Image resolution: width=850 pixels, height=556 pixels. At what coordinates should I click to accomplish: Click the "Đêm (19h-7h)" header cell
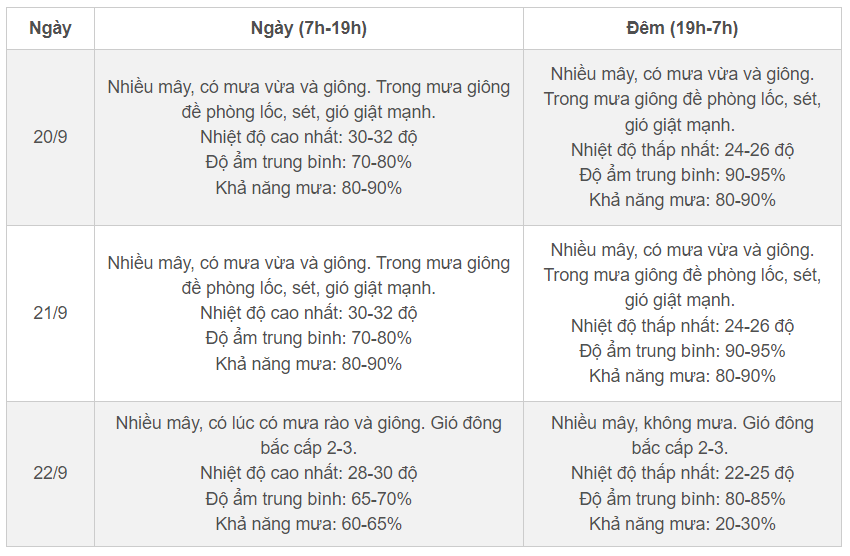click(682, 28)
